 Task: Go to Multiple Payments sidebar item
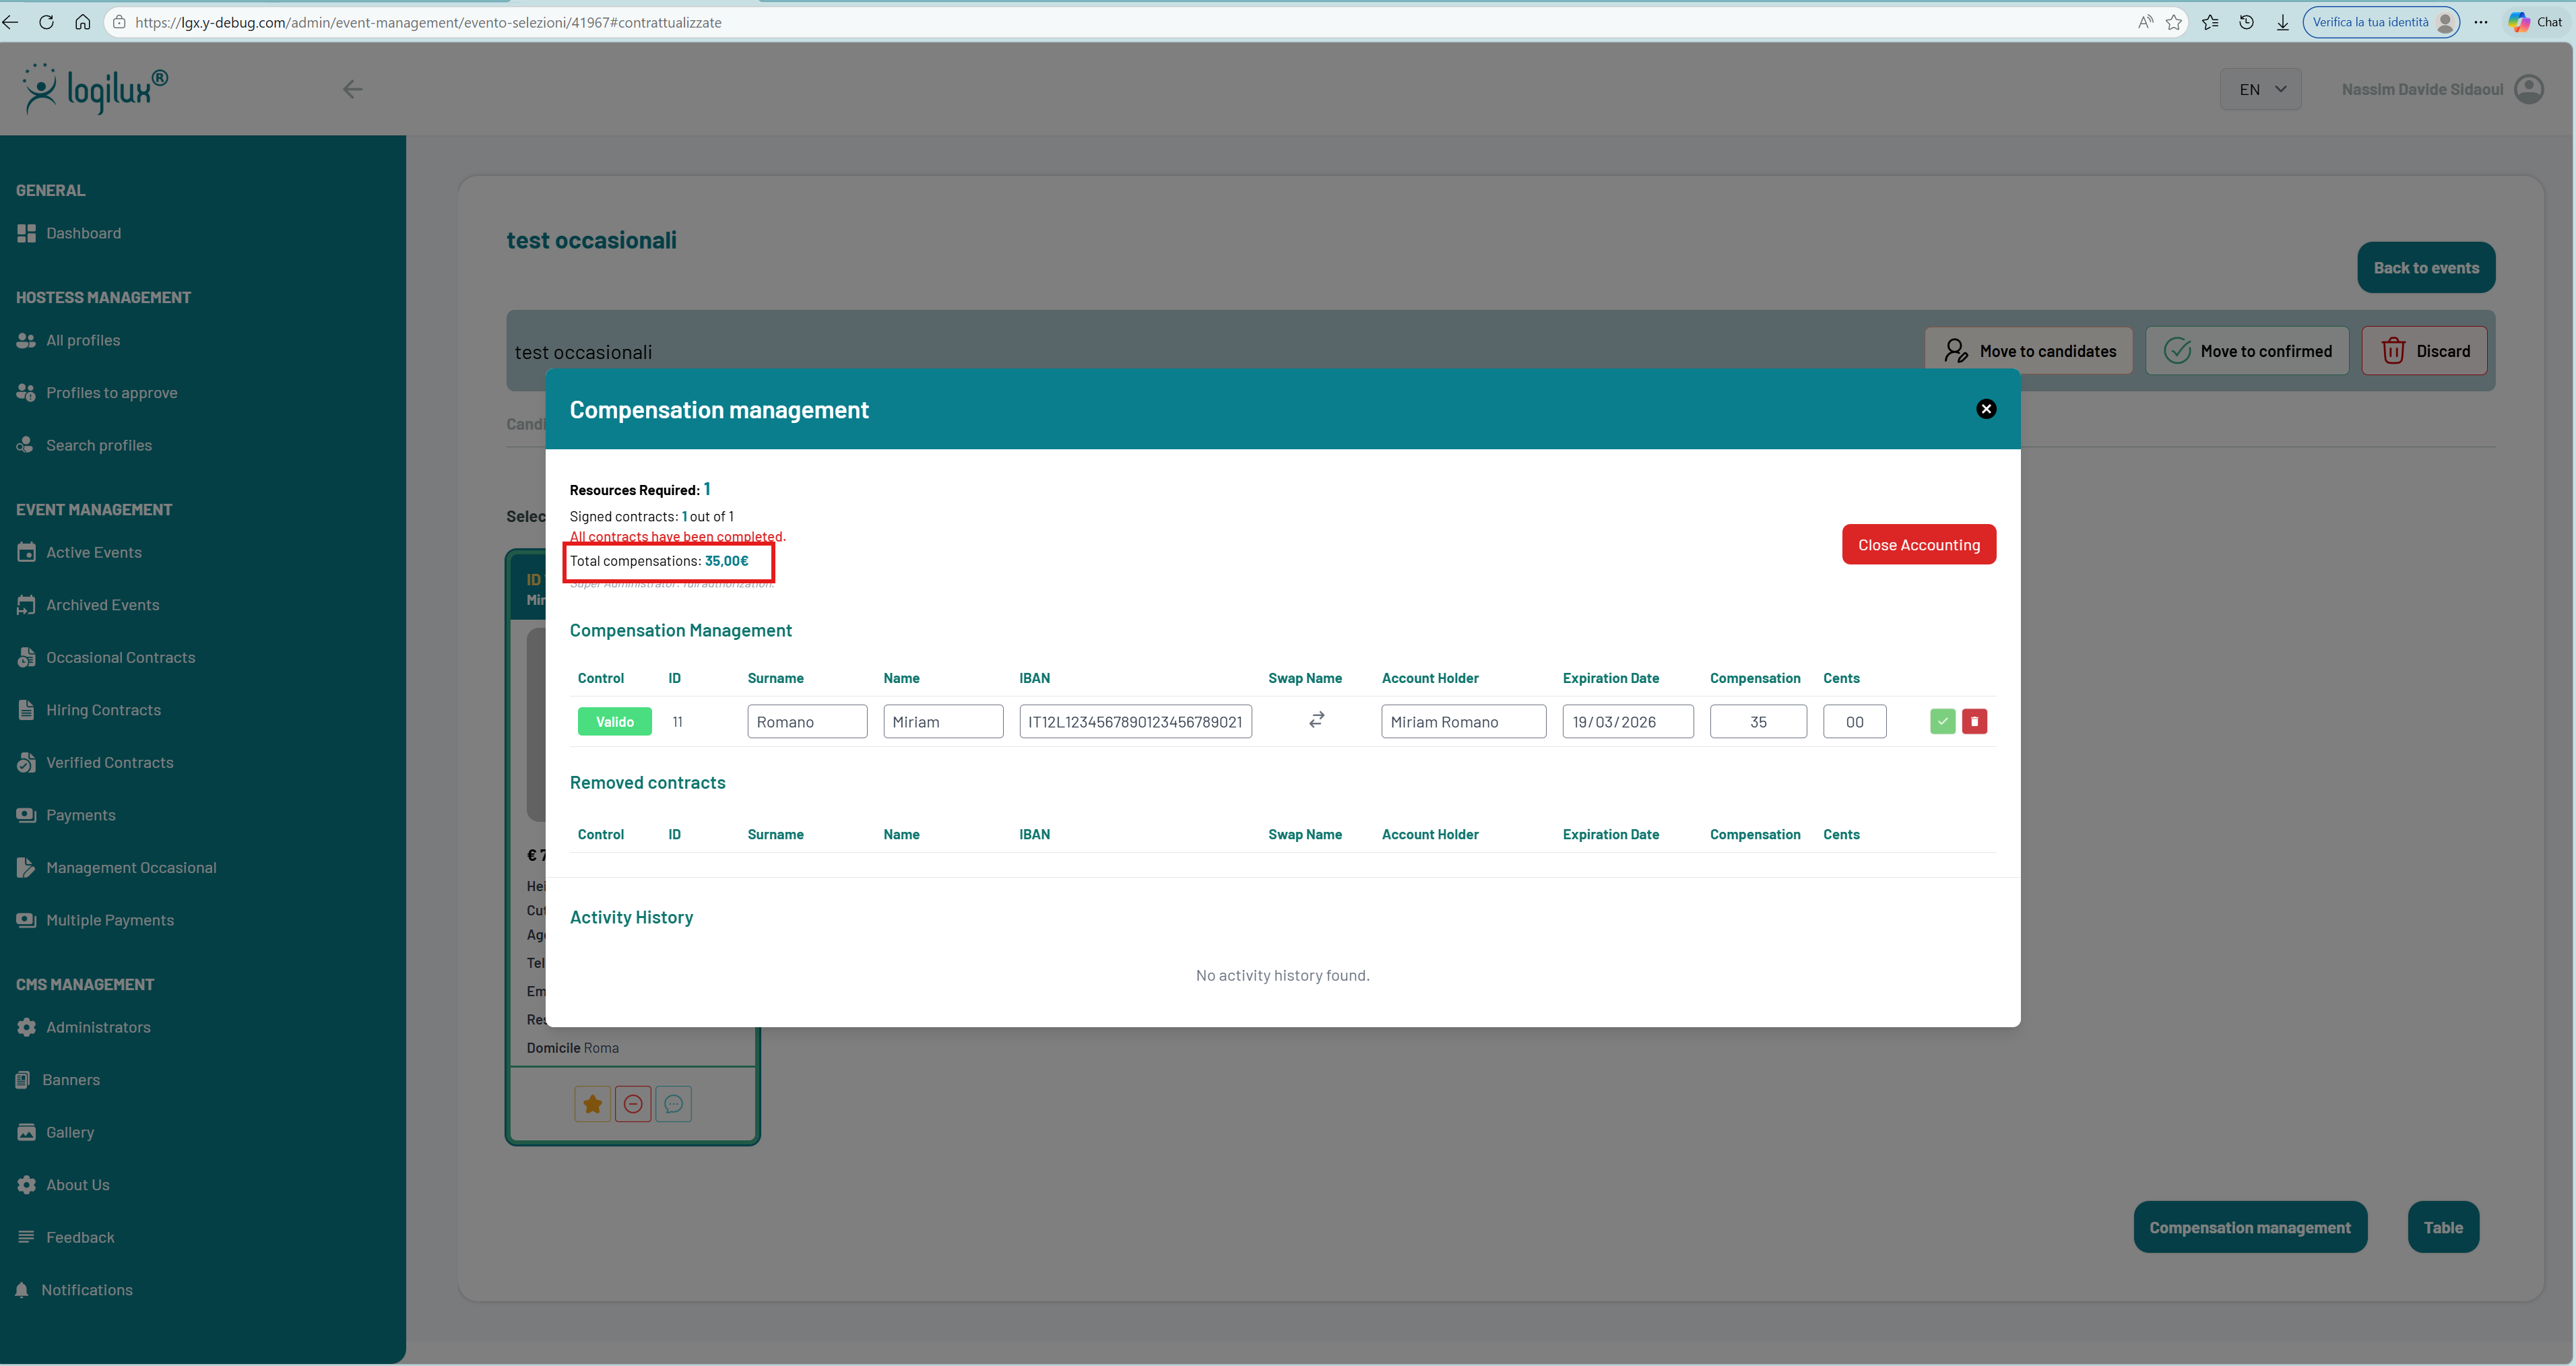(x=109, y=920)
